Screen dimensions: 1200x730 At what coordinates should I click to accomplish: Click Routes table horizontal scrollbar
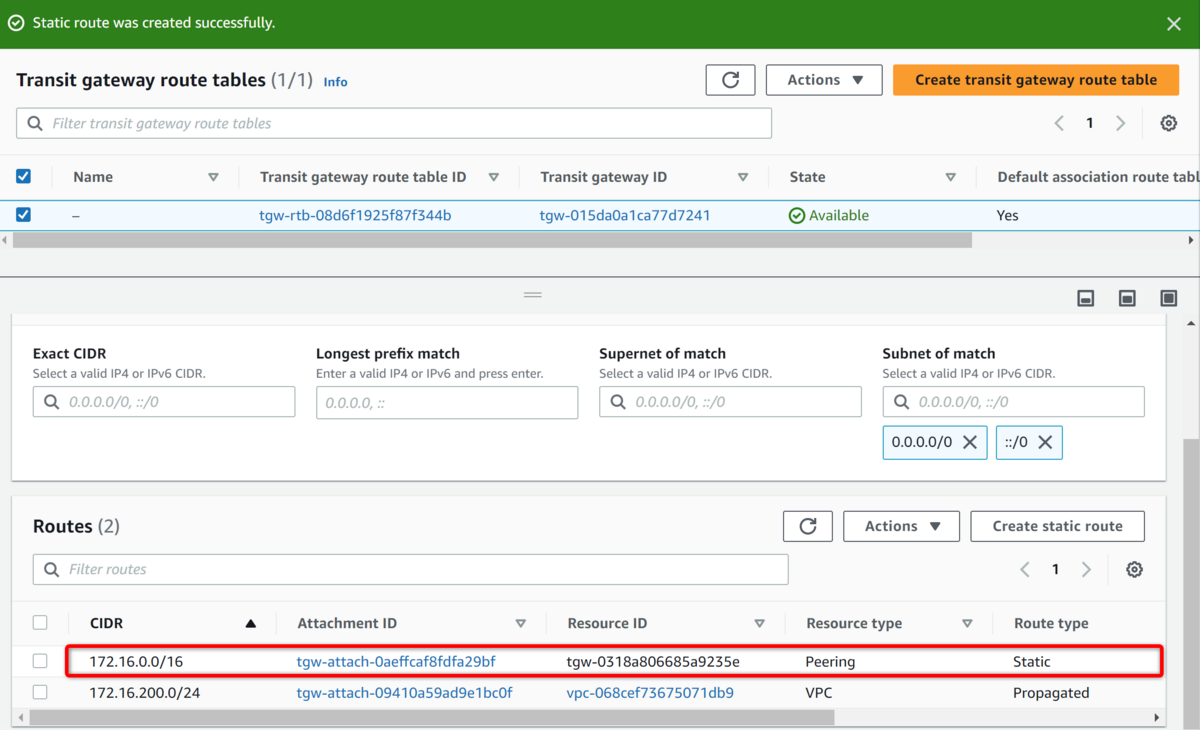pos(432,717)
